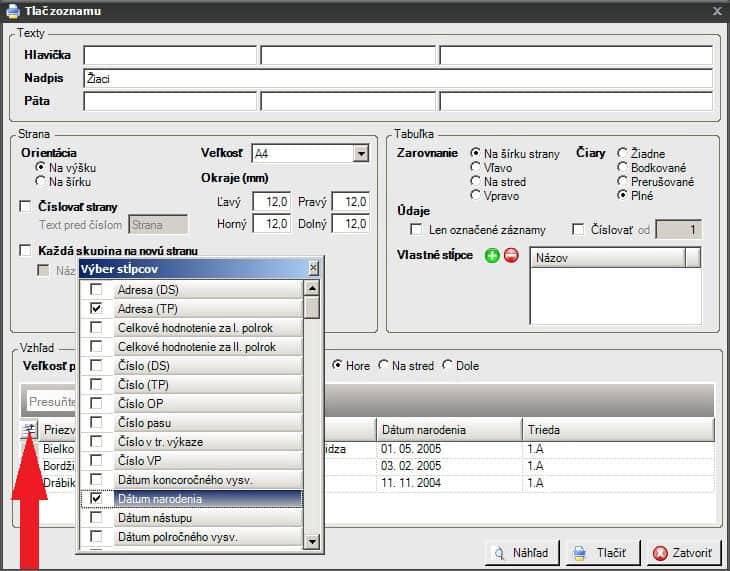Uncheck Adresa (TP) column
This screenshot has width=730, height=571.
(96, 308)
